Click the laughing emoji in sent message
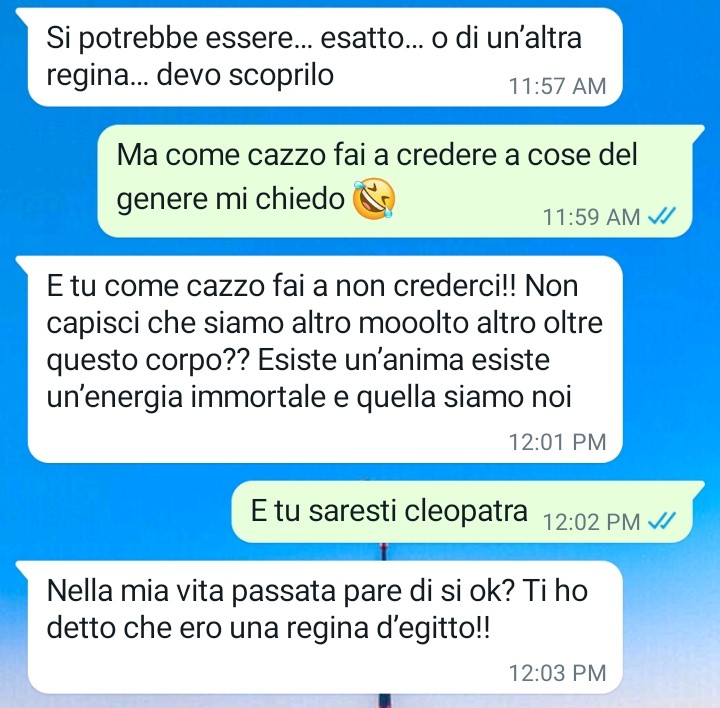720x708 pixels. pos(374,199)
